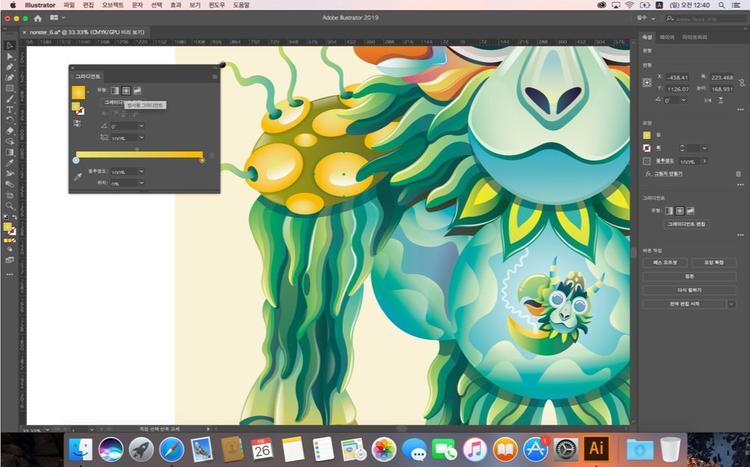The image size is (750, 467).
Task: Click the 모양 확장 button
Action: (714, 263)
